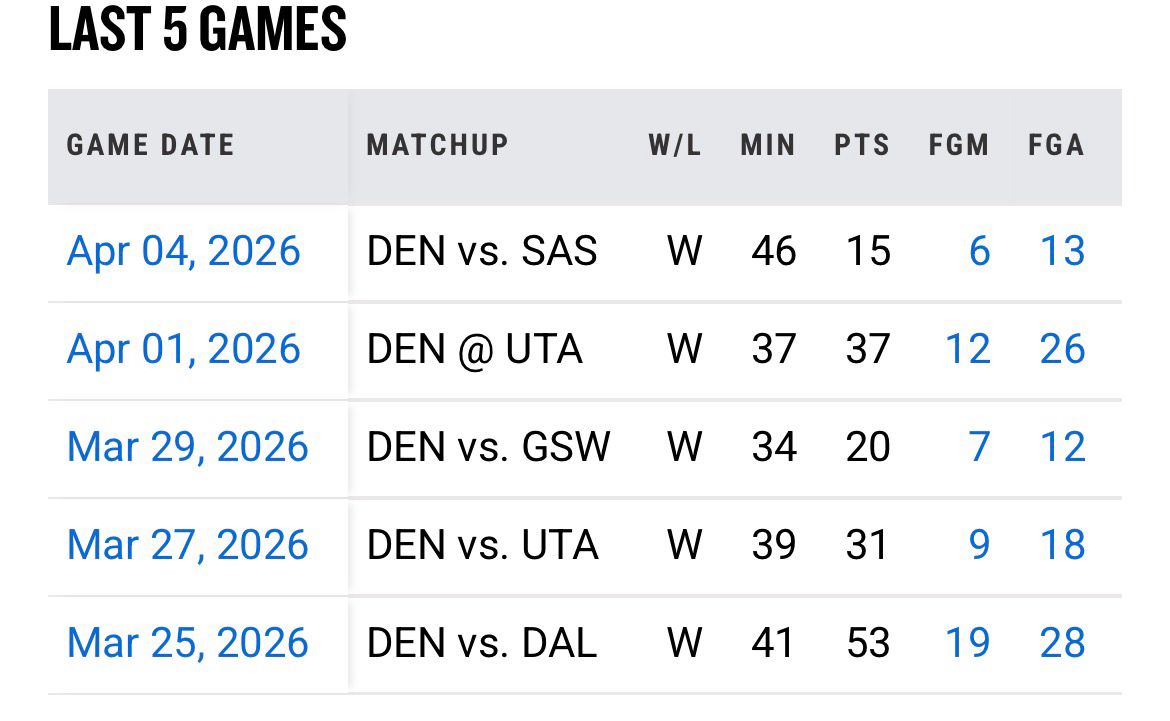Click the W/L column header
1170x721 pixels.
click(x=675, y=145)
